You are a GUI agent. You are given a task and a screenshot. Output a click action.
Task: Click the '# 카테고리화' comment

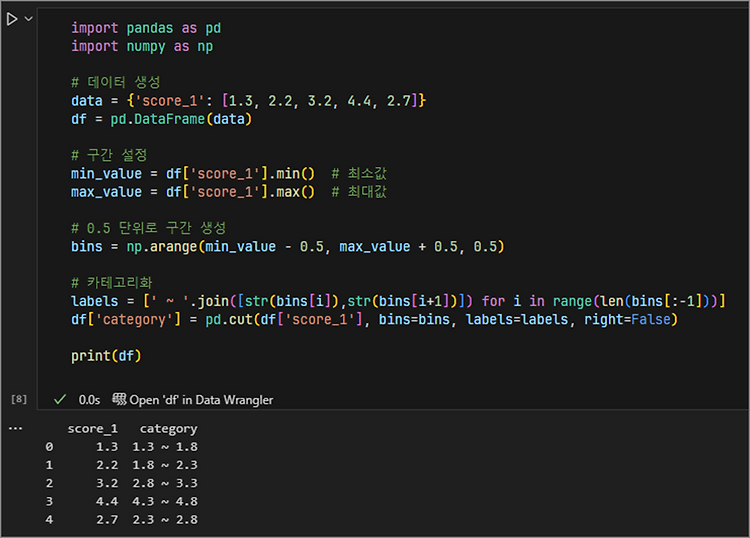111,283
